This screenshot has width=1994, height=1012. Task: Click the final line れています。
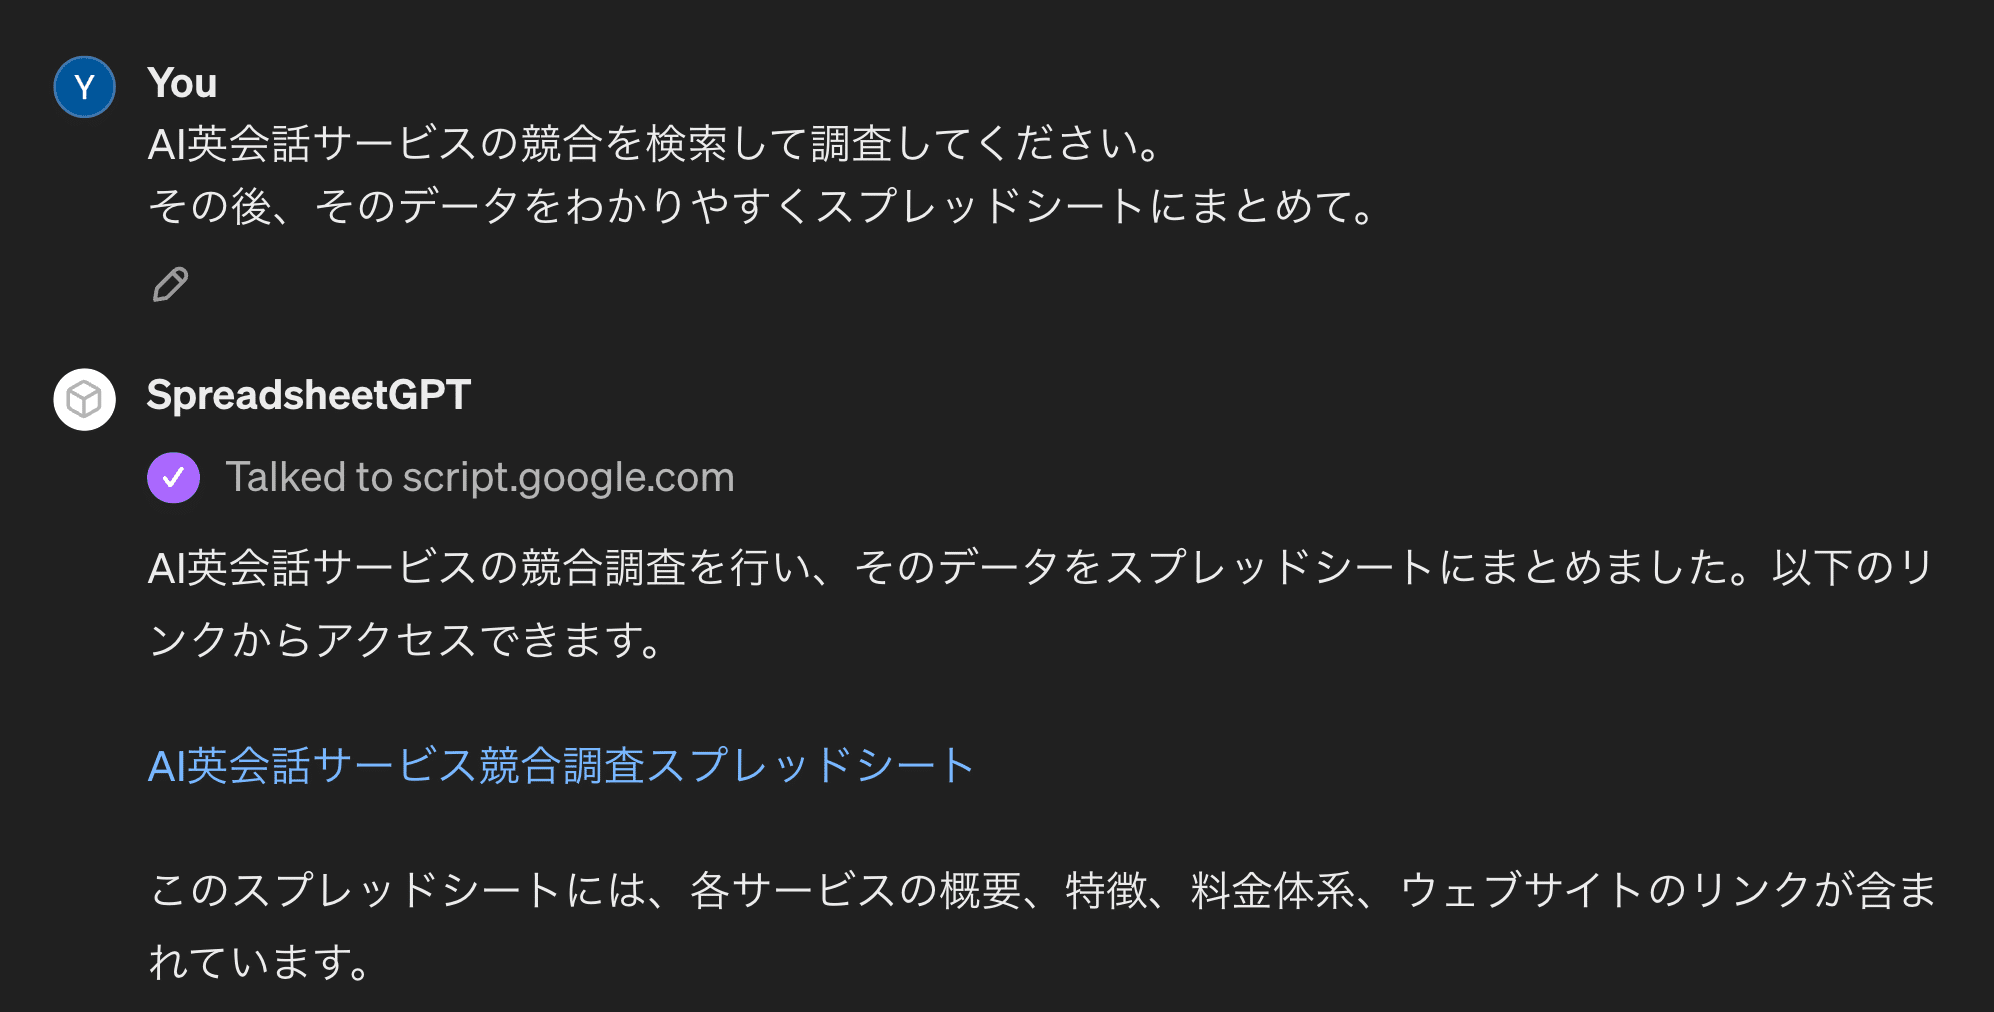[x=262, y=962]
